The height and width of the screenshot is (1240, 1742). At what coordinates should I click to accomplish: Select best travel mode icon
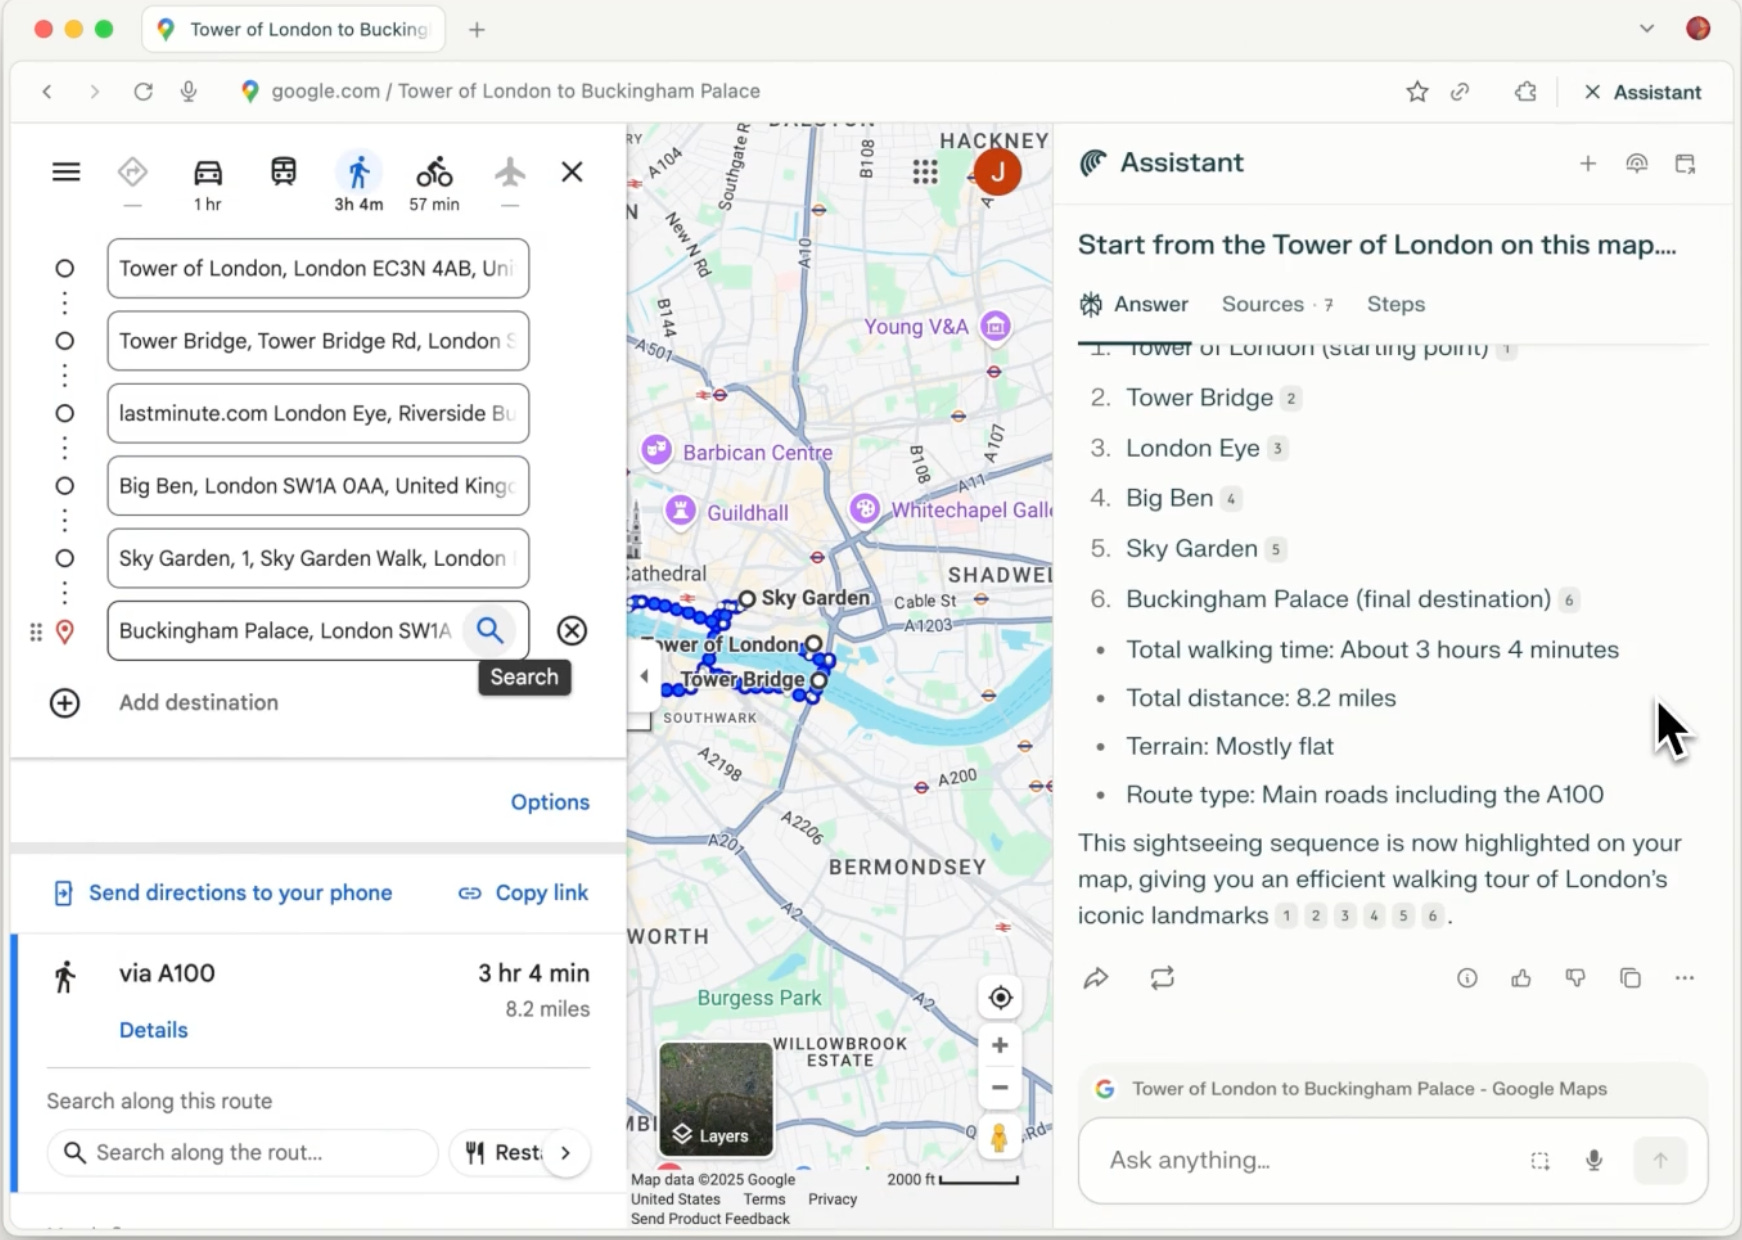point(132,172)
